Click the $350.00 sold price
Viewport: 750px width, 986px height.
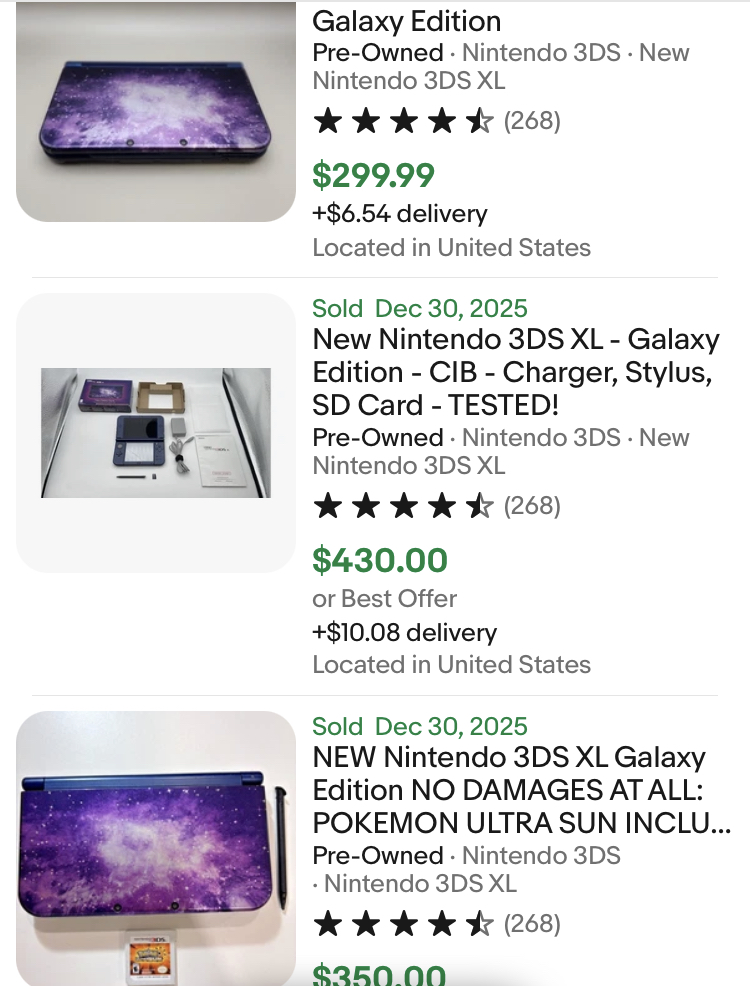pyautogui.click(x=380, y=974)
